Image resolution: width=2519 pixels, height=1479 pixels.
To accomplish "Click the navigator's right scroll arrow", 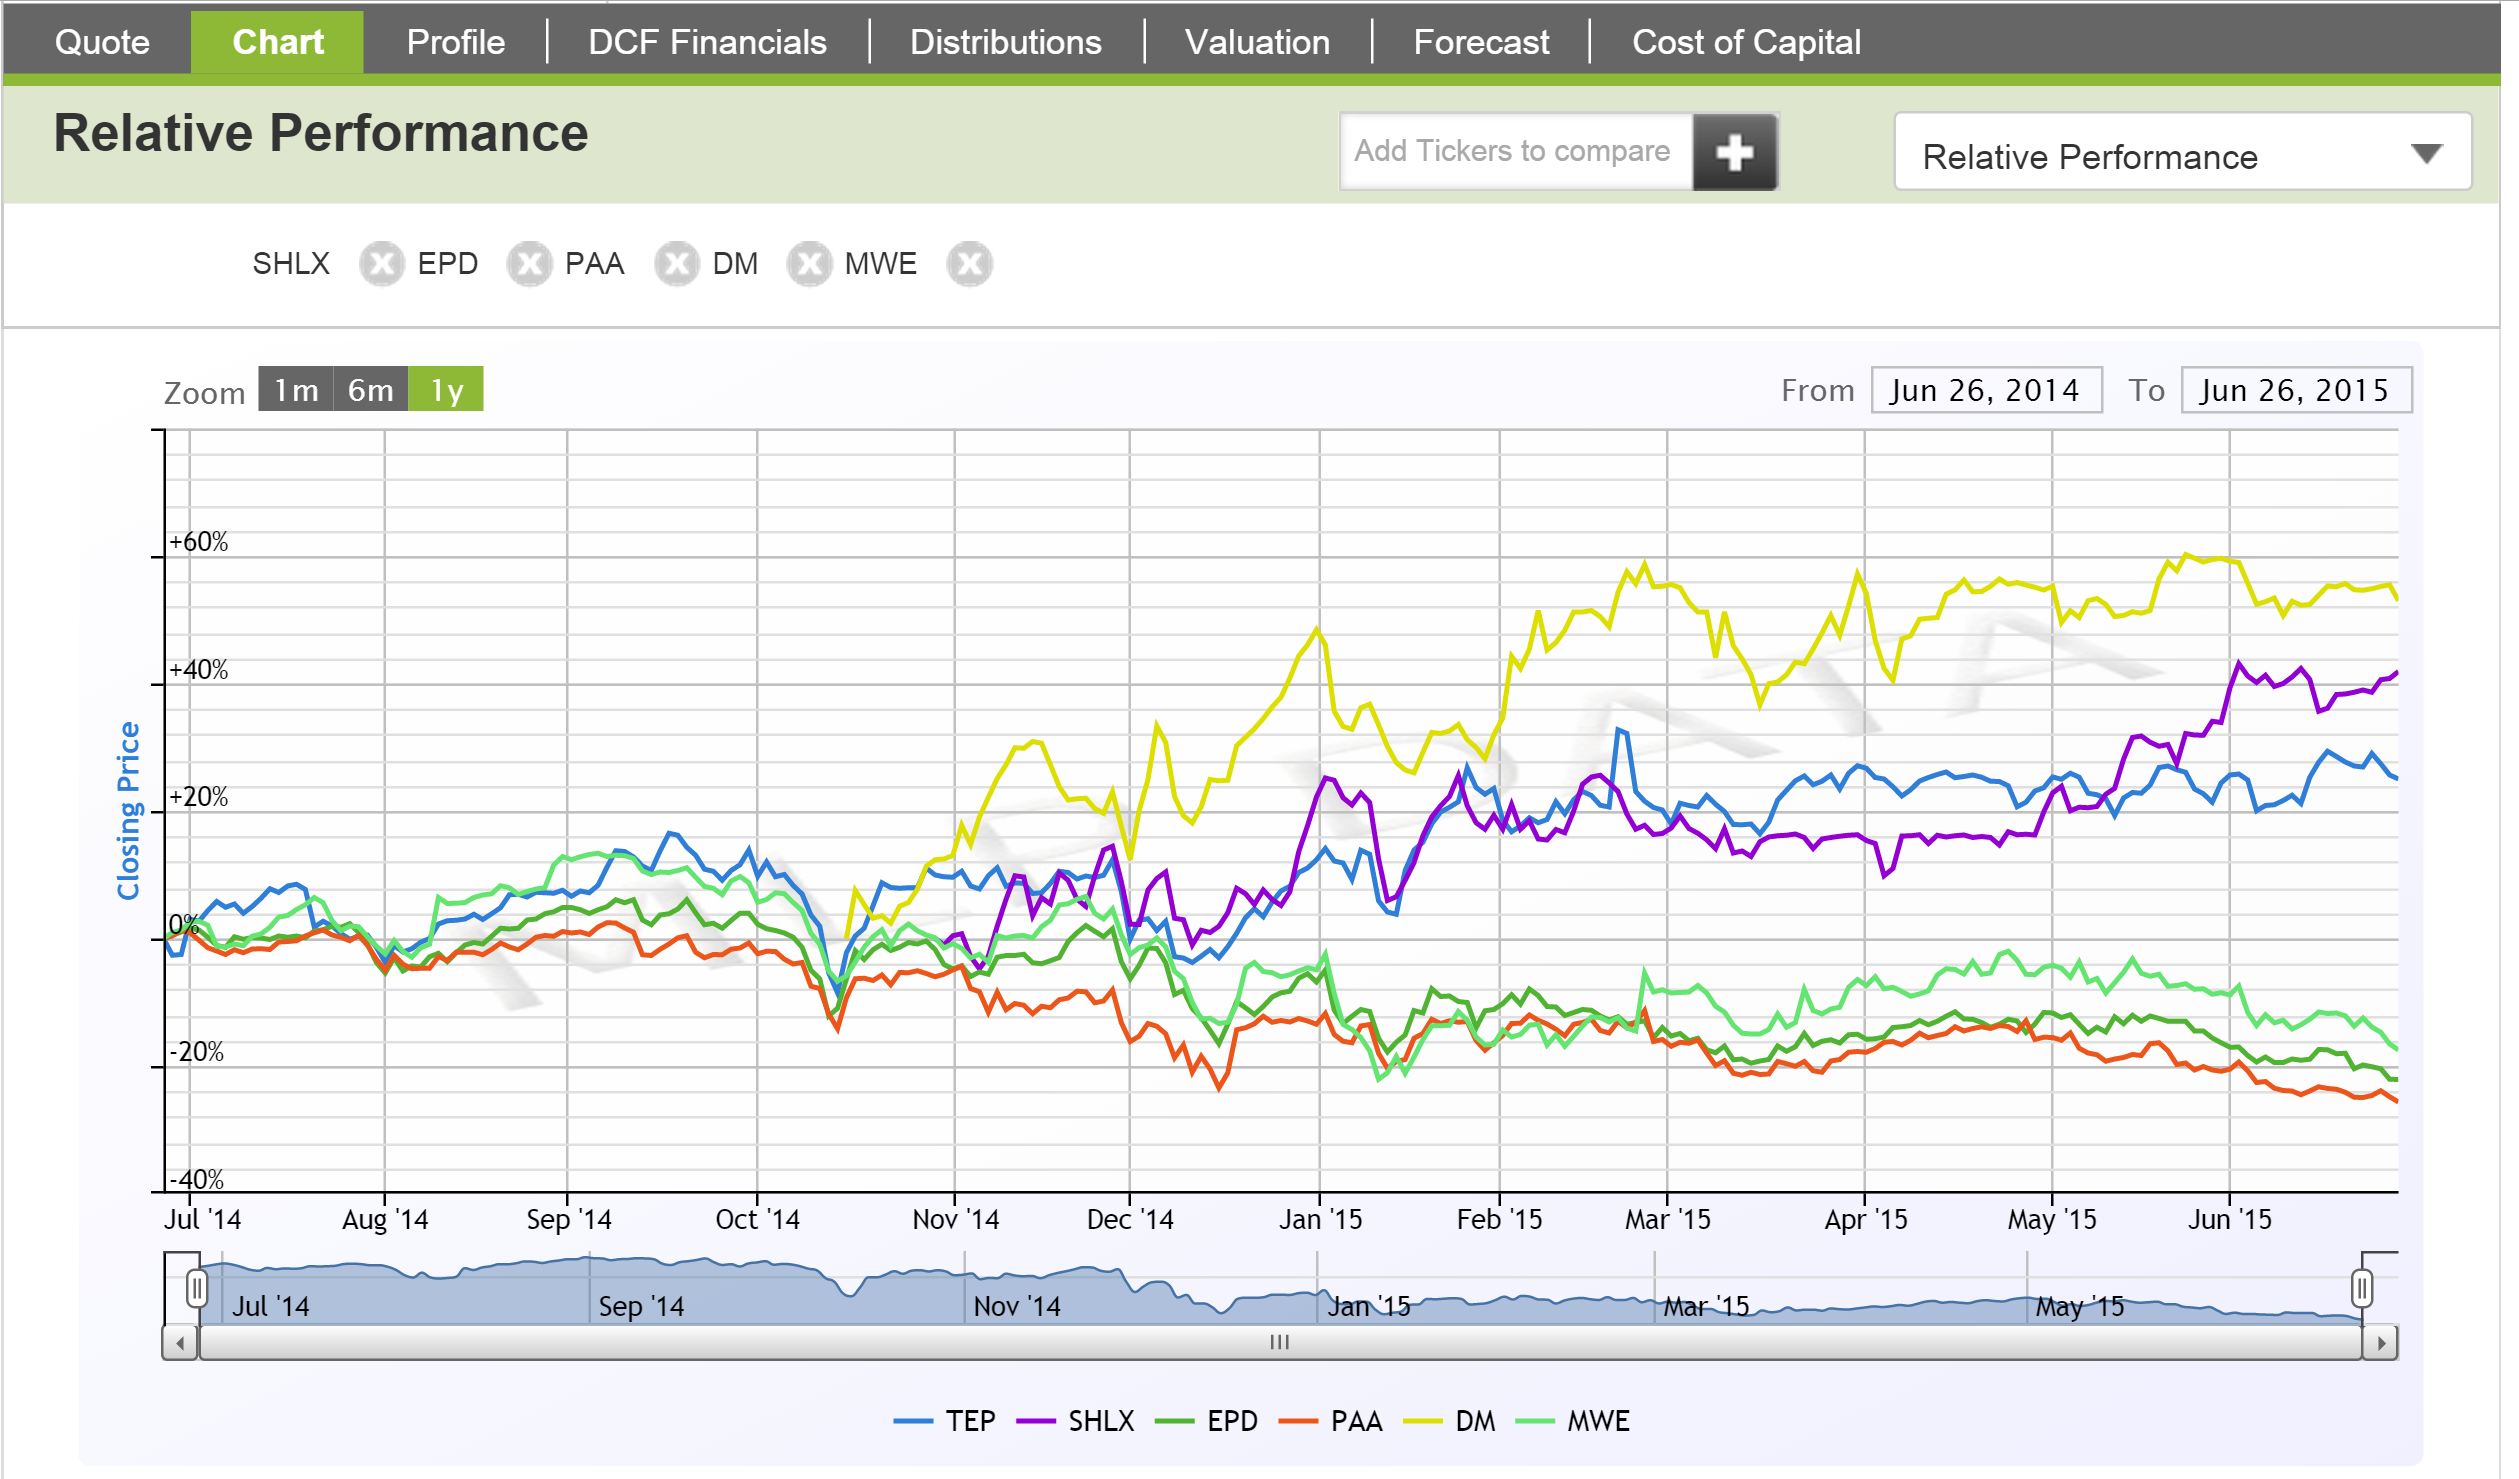I will point(2381,1343).
